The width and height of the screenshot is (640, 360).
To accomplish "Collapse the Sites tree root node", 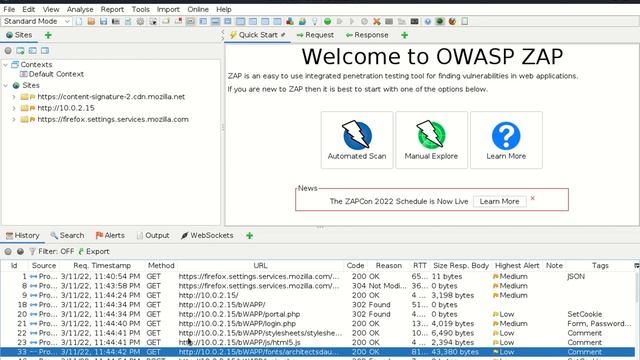I will point(6,85).
